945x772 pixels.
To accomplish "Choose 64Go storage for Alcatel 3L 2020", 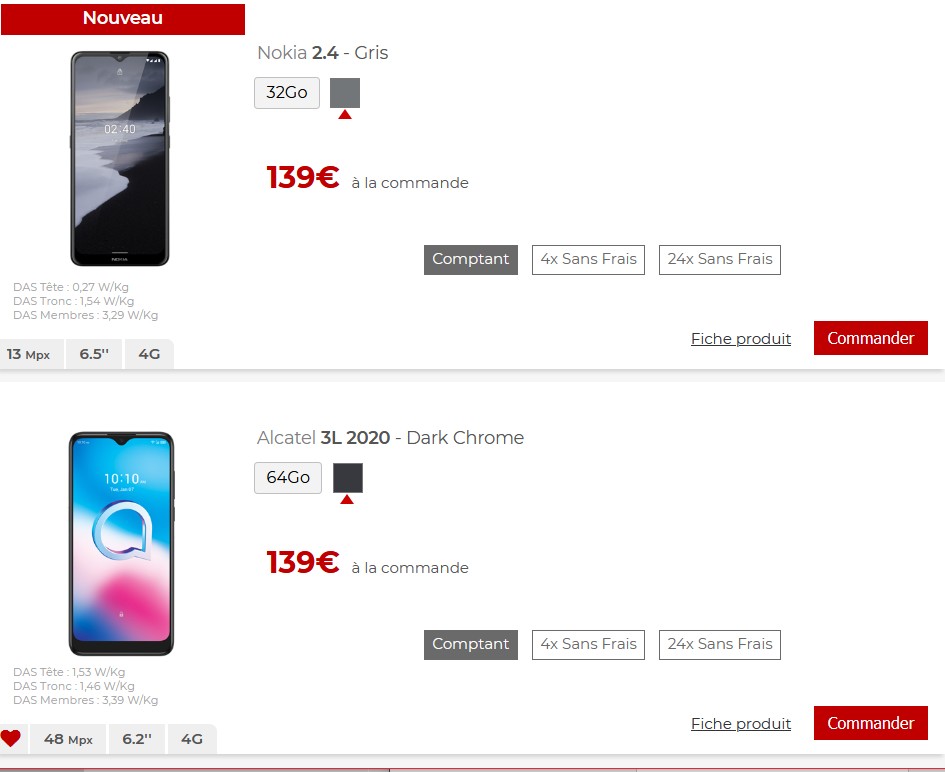I will (x=288, y=478).
